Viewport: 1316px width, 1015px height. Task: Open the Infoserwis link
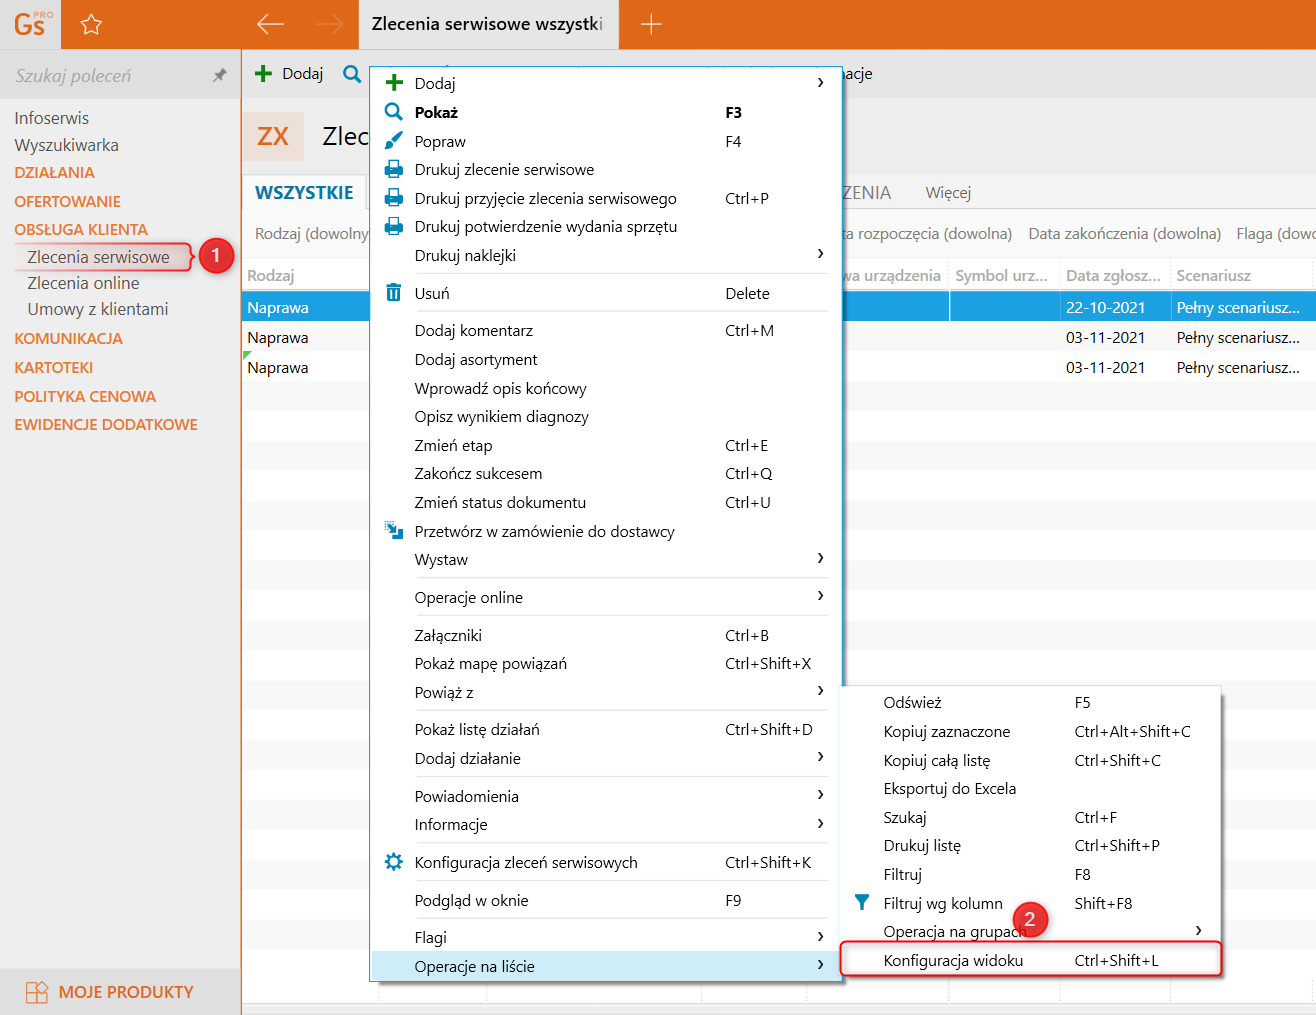point(51,118)
